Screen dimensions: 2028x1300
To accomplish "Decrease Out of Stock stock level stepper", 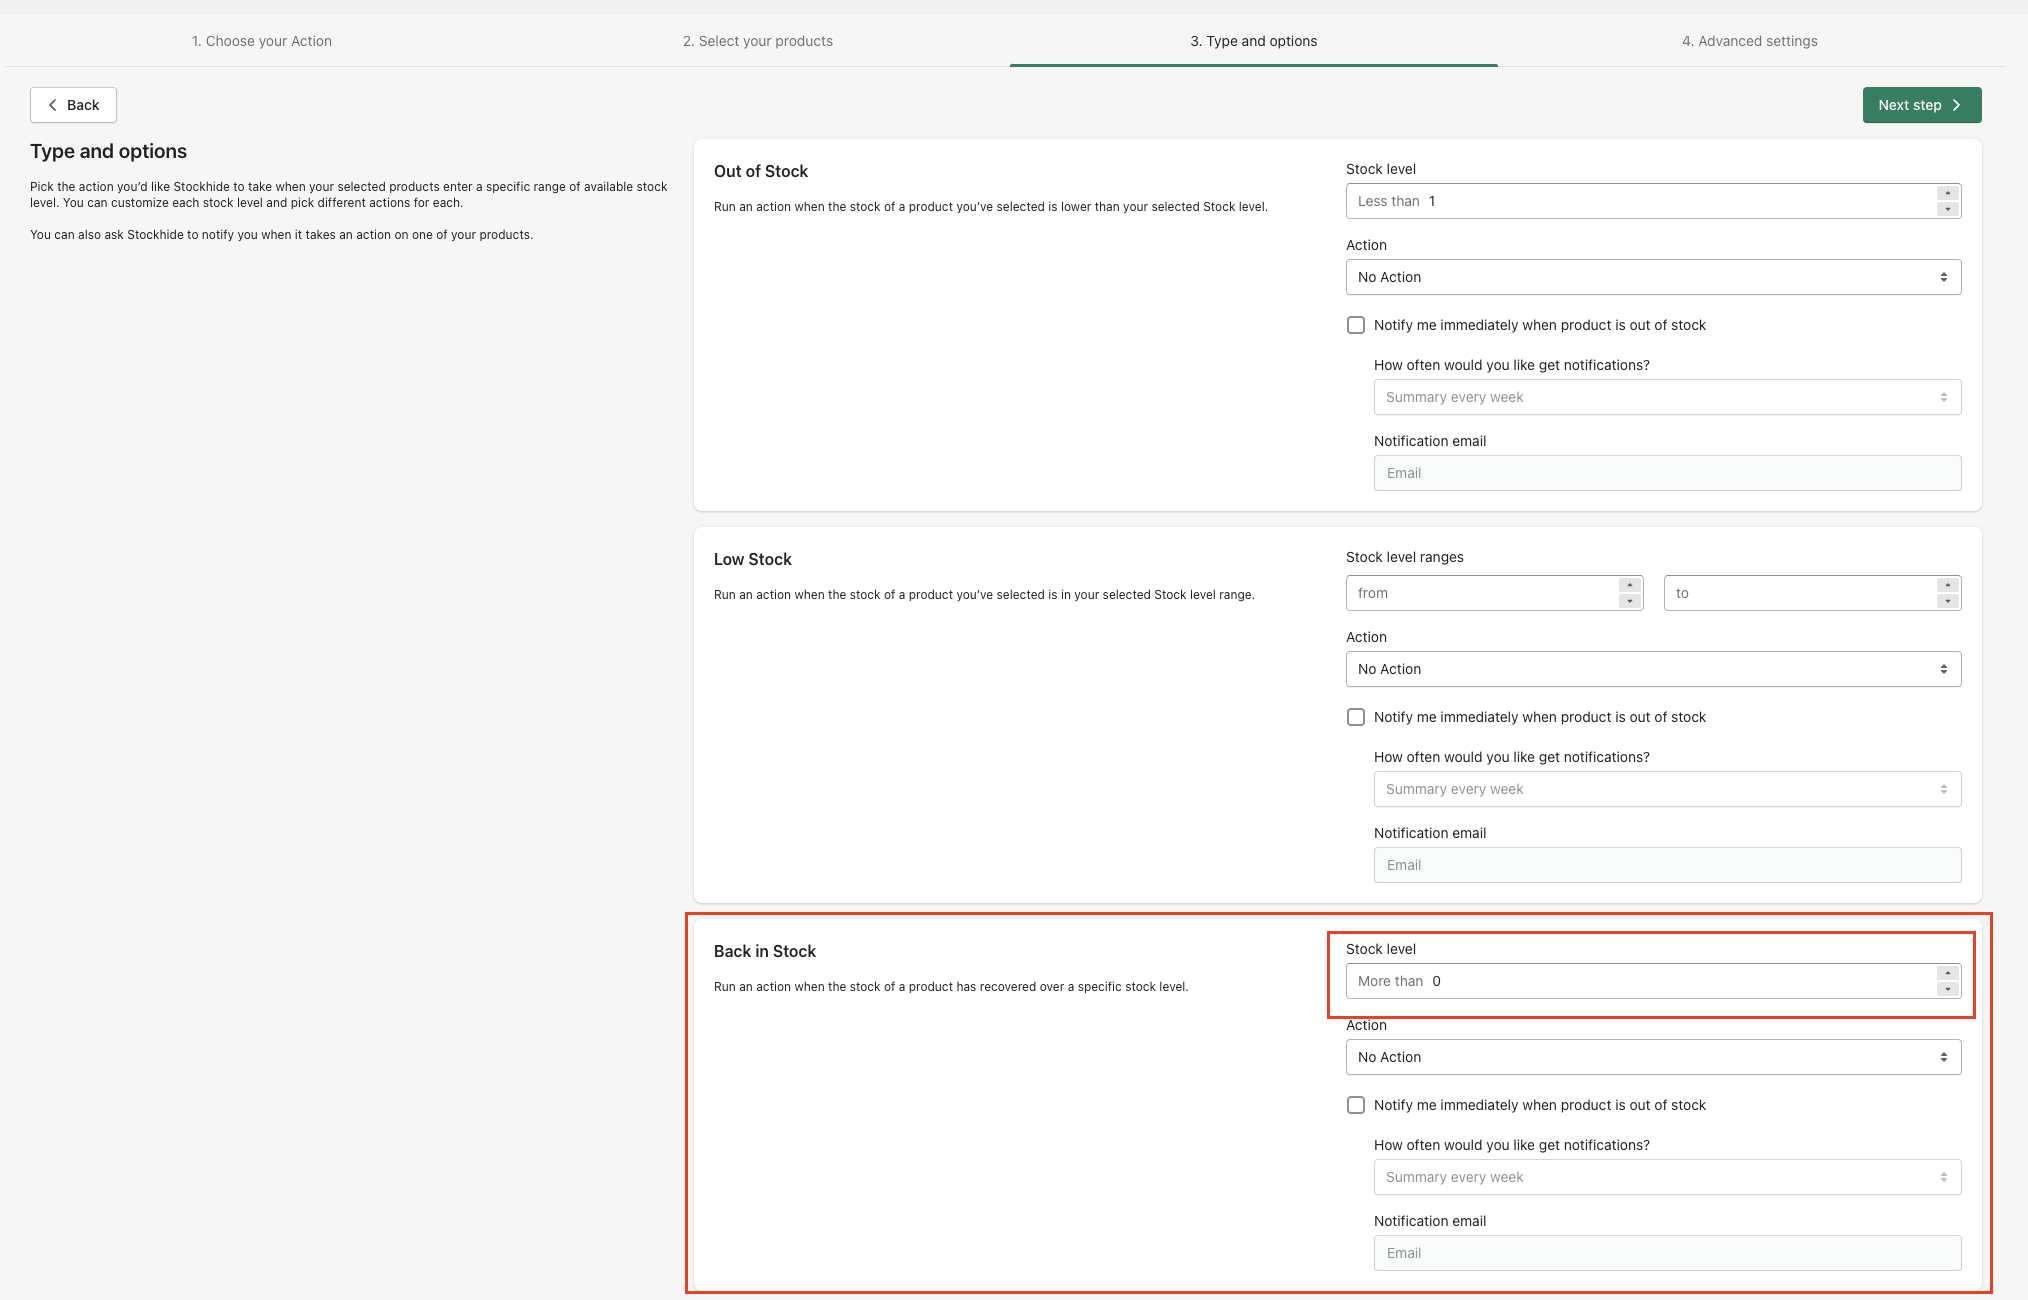I will [x=1947, y=209].
